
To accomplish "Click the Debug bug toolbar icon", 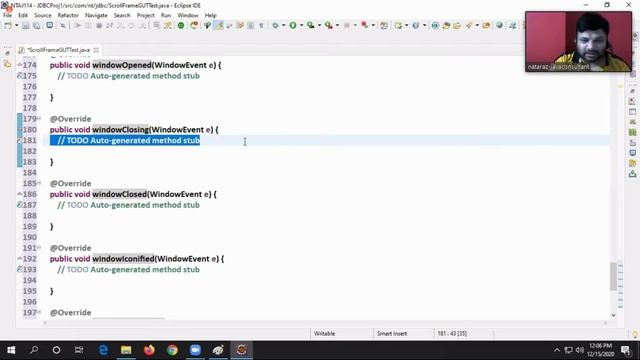I will pos(276,26).
